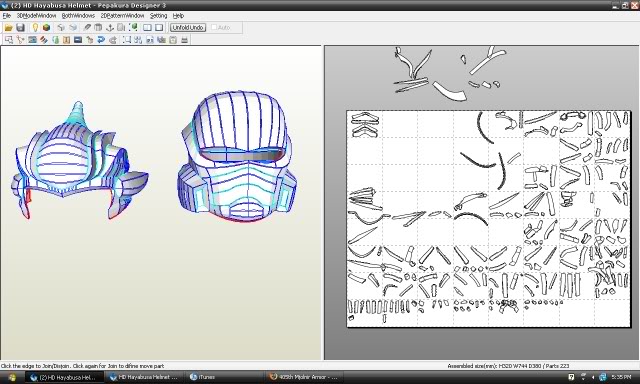640x384 pixels.
Task: Click the crest helmet attachment 3D model
Action: (80, 161)
